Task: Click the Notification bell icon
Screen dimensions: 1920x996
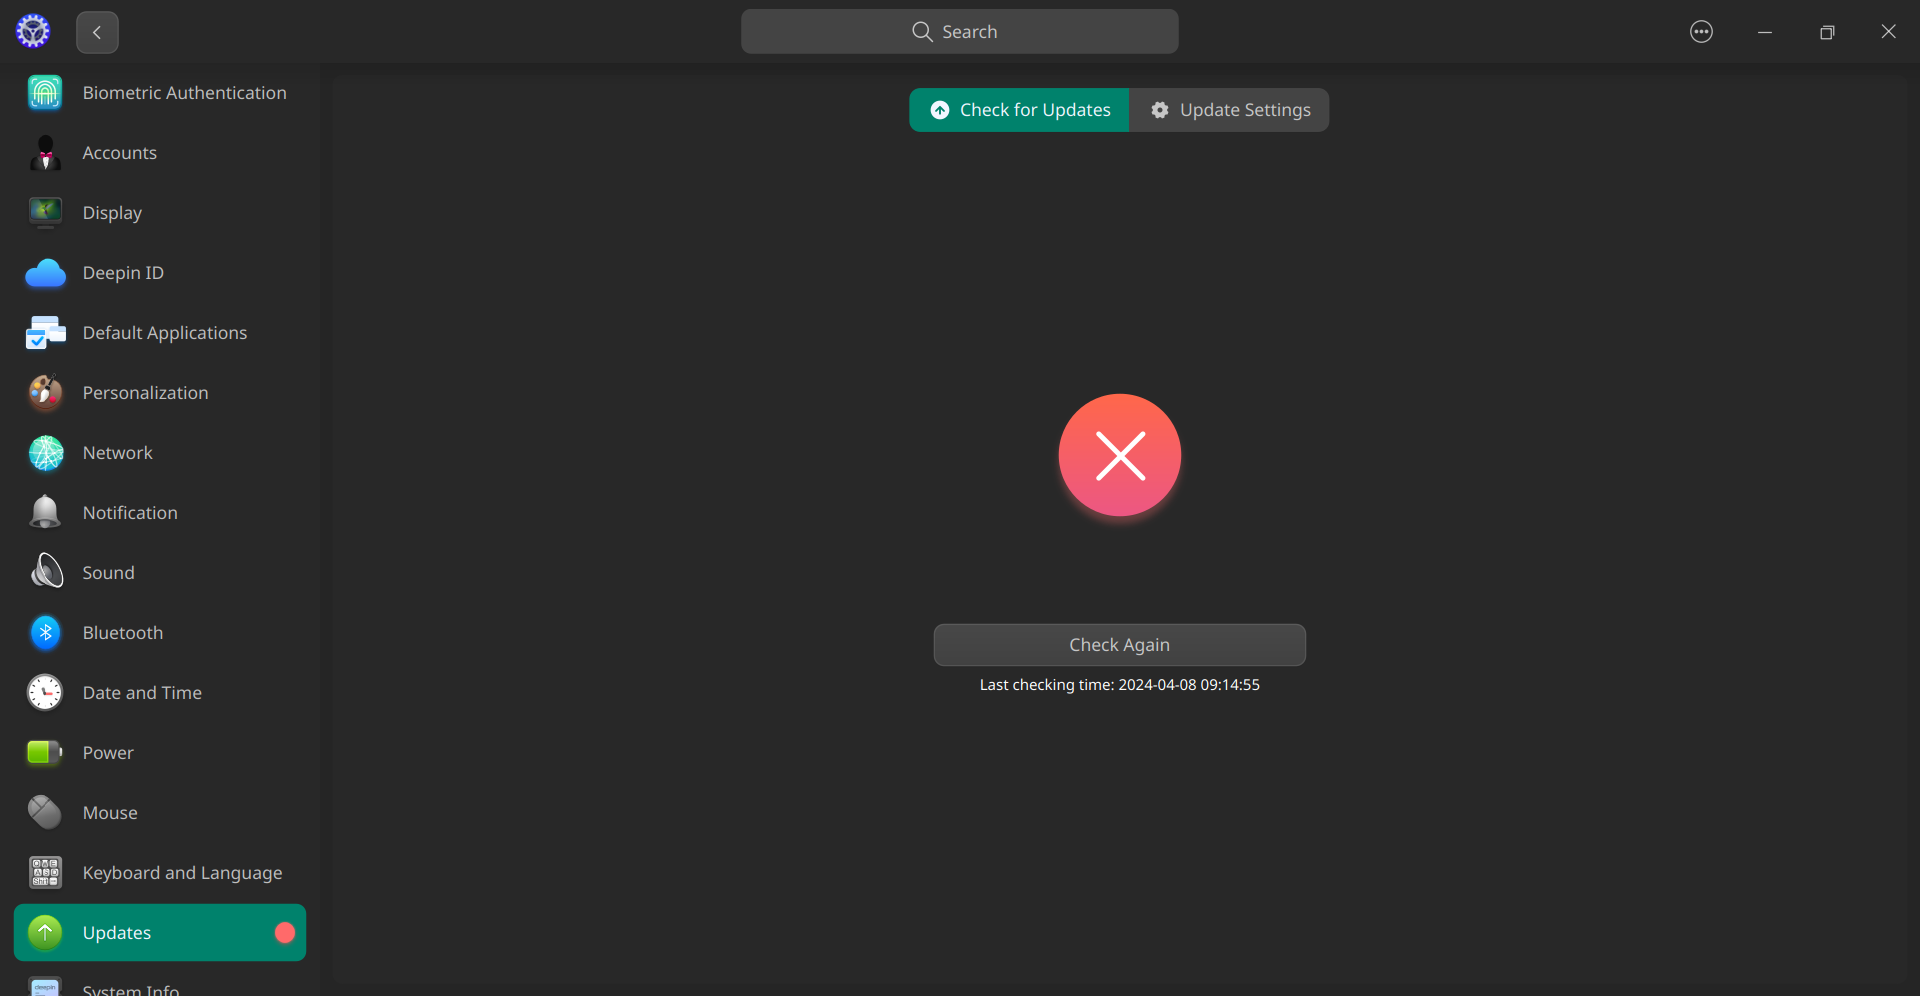Action: 45,512
